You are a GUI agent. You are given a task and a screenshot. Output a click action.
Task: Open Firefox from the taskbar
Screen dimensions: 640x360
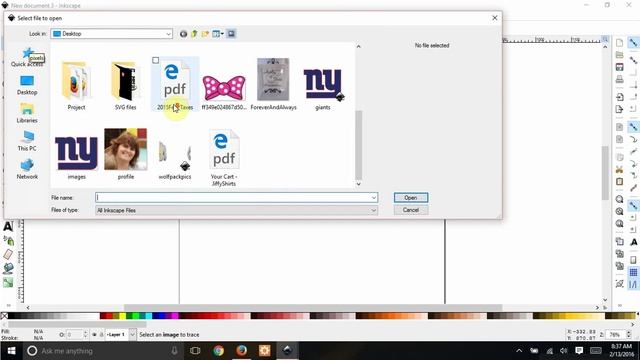[242, 351]
